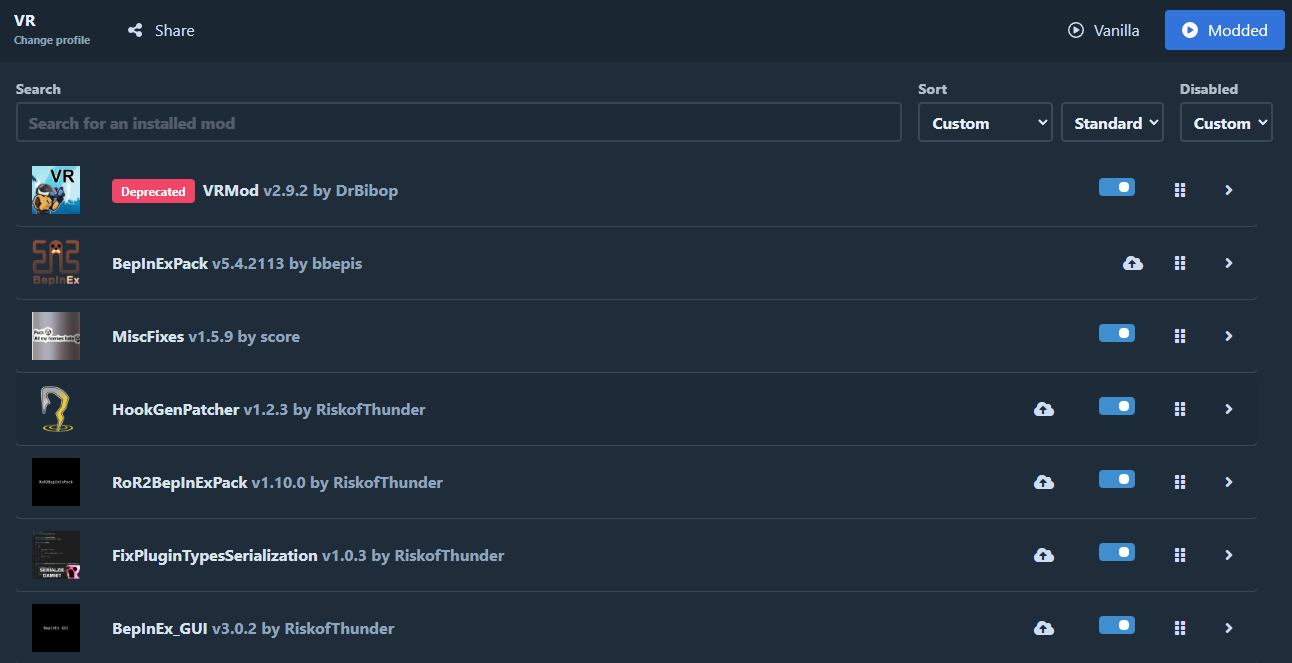Click the RoR2BepInExPack black thumbnail
The image size is (1292, 663).
pos(56,482)
